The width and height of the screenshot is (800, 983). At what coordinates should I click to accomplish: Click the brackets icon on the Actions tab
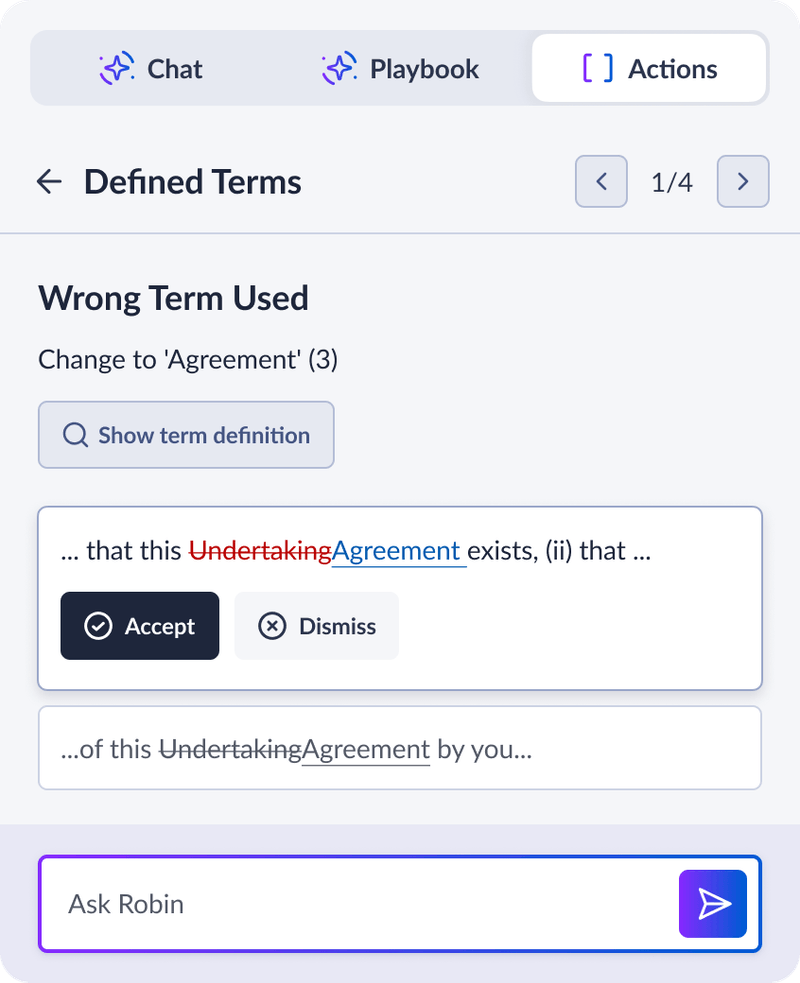click(598, 69)
